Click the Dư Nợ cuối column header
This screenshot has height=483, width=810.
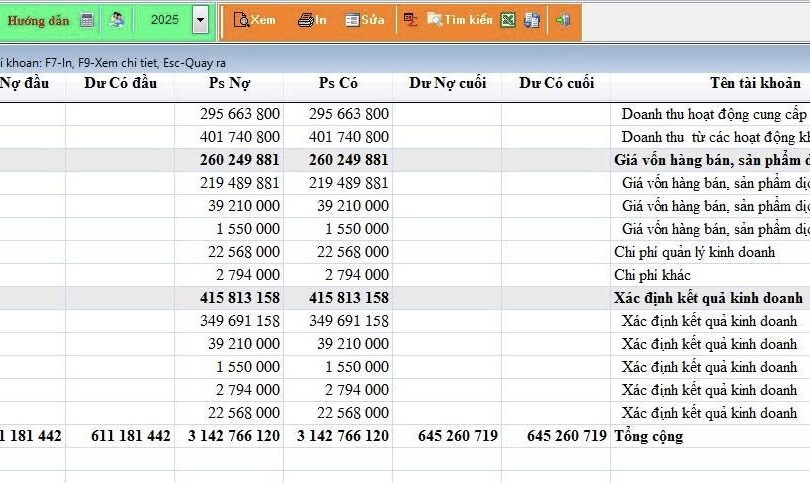pyautogui.click(x=447, y=83)
